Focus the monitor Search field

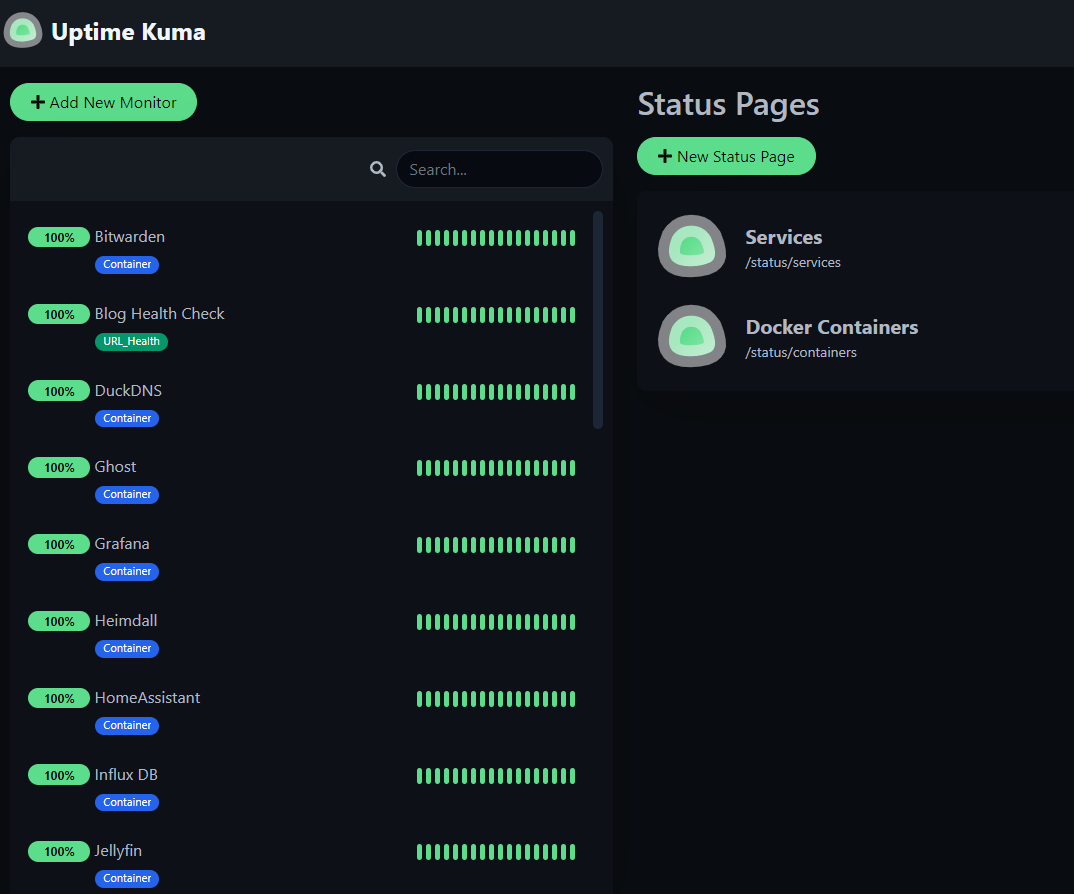click(x=499, y=169)
